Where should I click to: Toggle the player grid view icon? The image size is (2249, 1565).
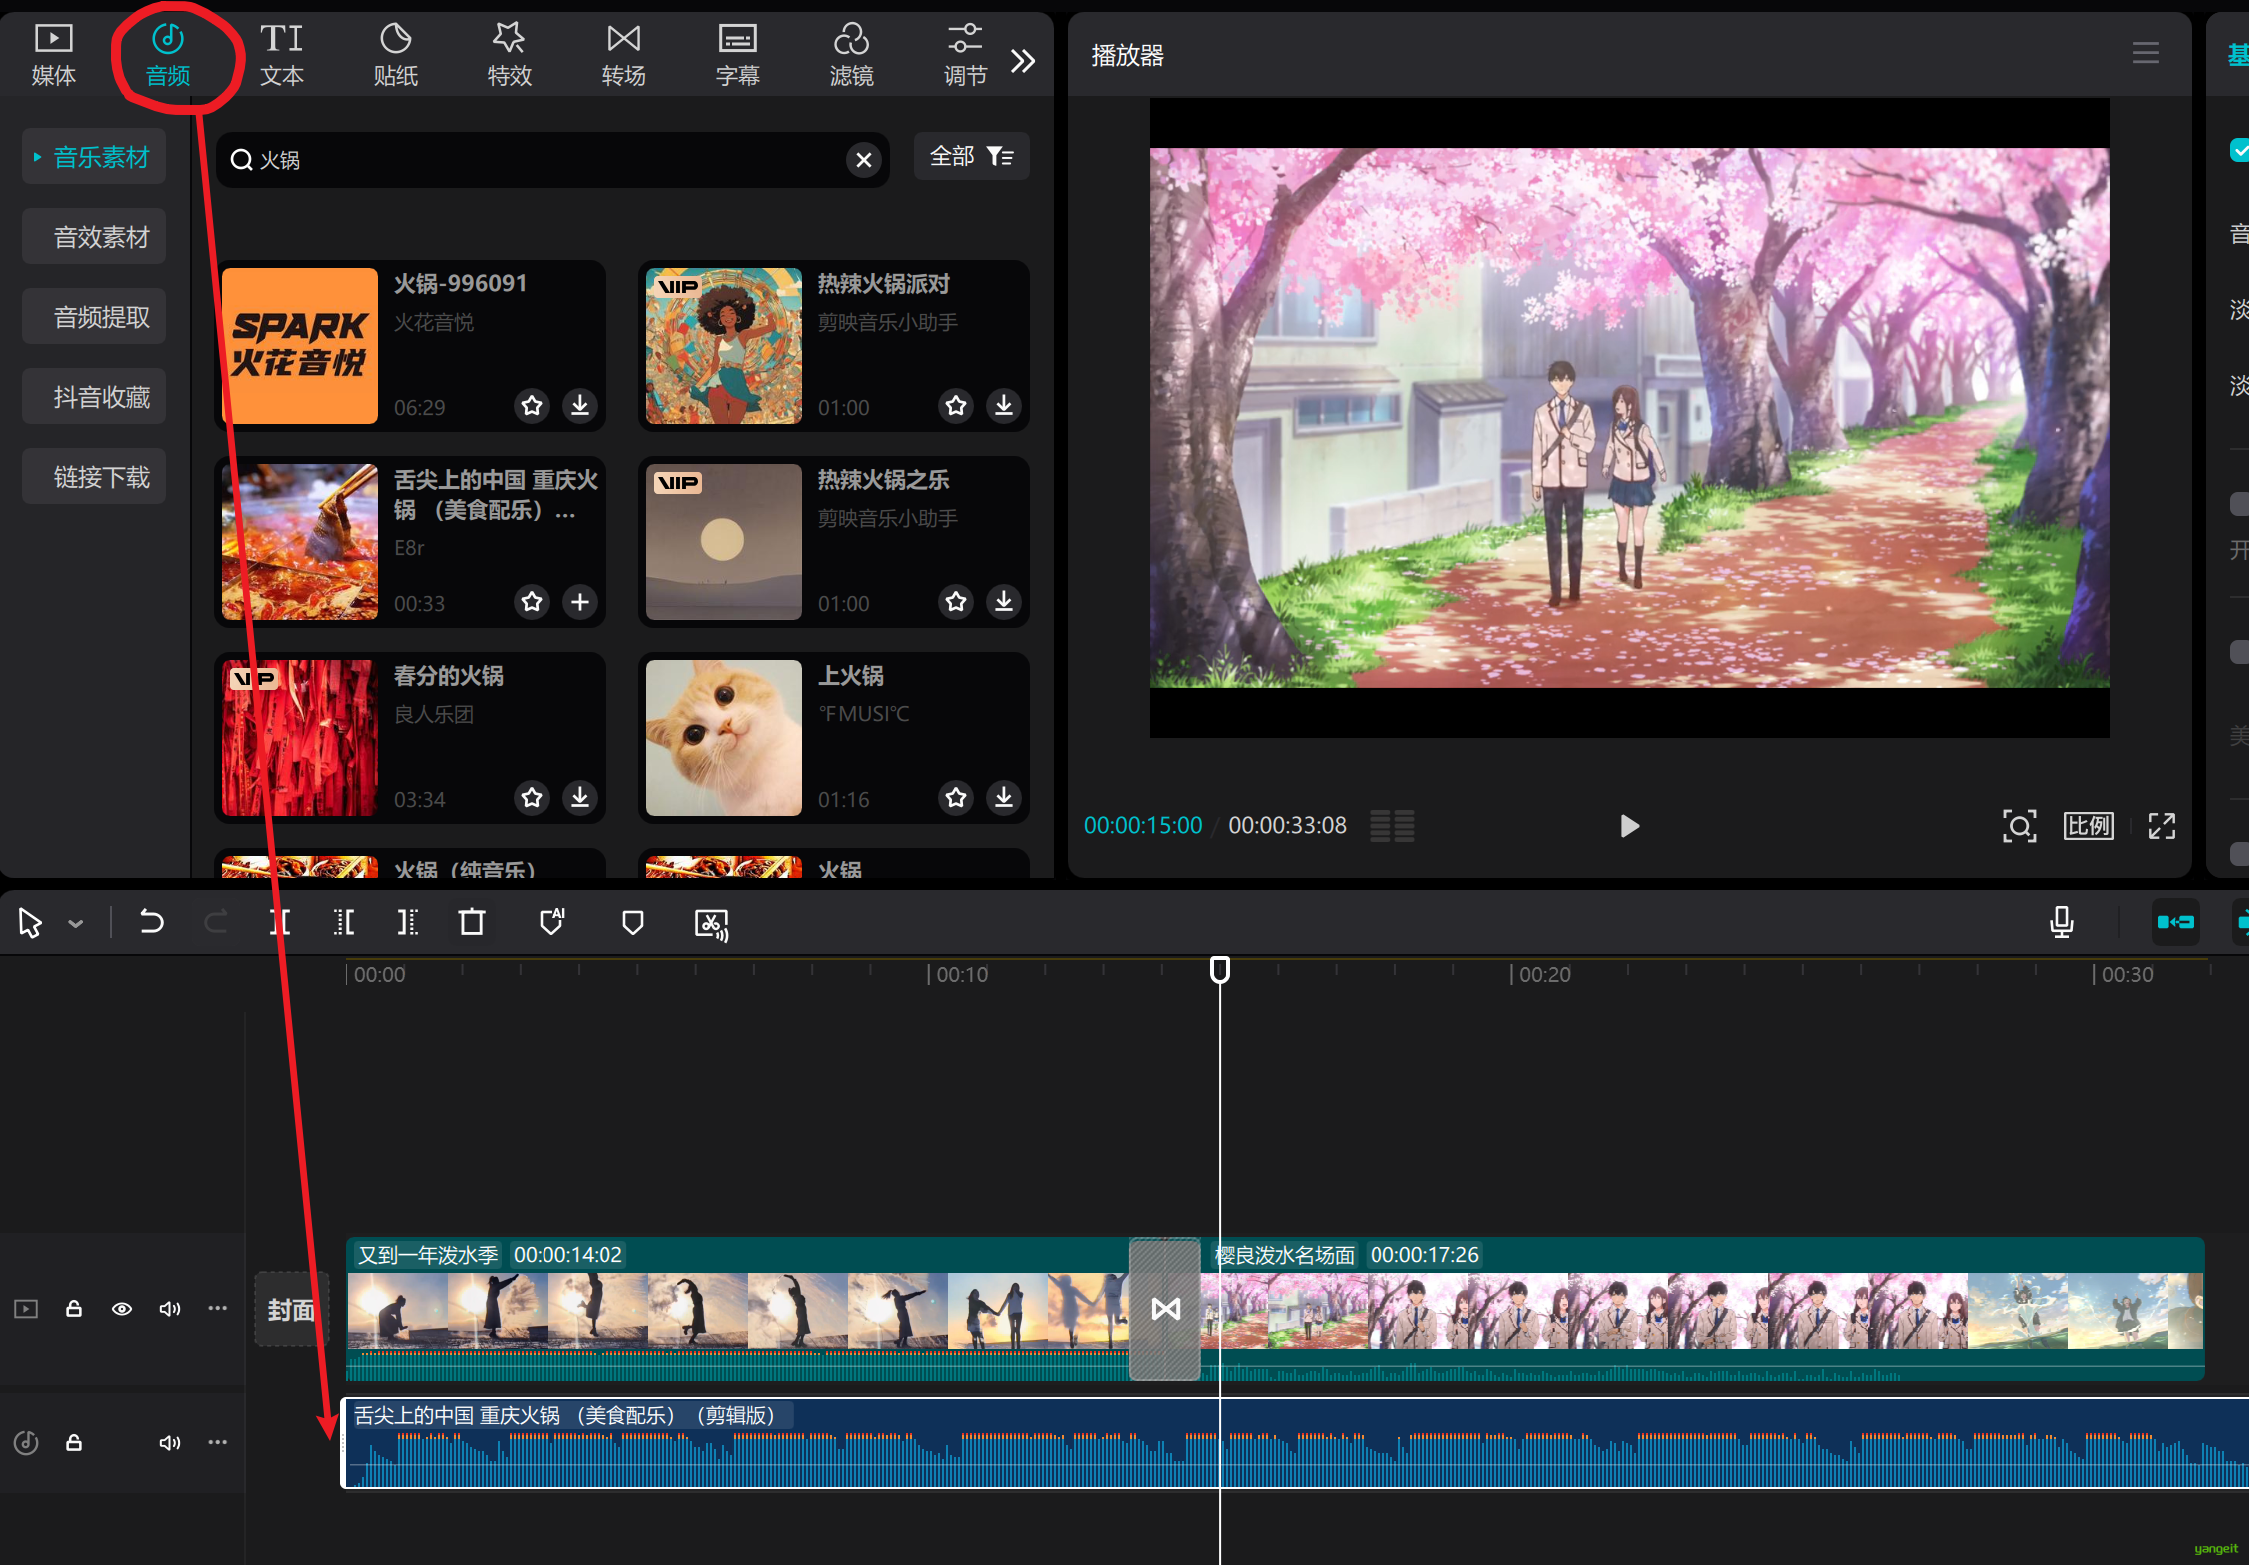tap(1392, 826)
